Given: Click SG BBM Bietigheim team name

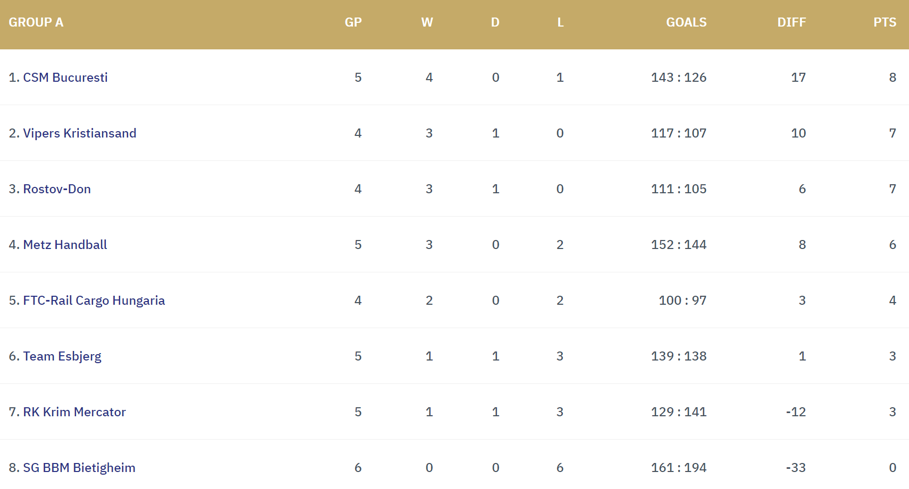Looking at the screenshot, I should click(x=79, y=467).
